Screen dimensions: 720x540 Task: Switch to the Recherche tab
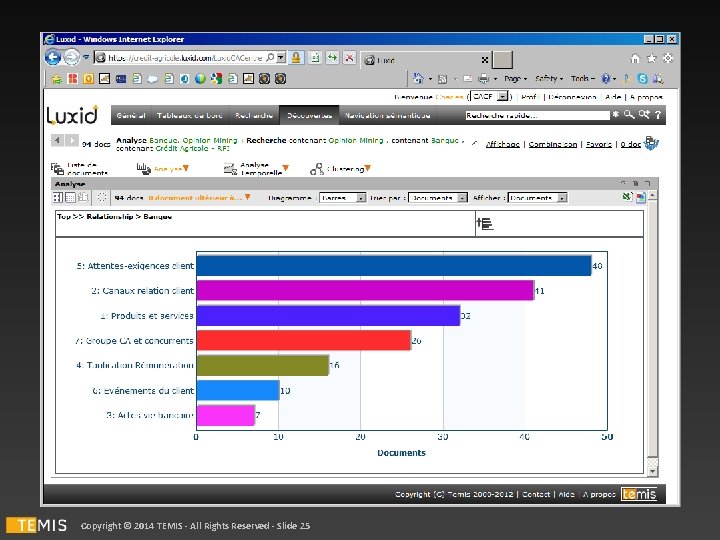[254, 115]
